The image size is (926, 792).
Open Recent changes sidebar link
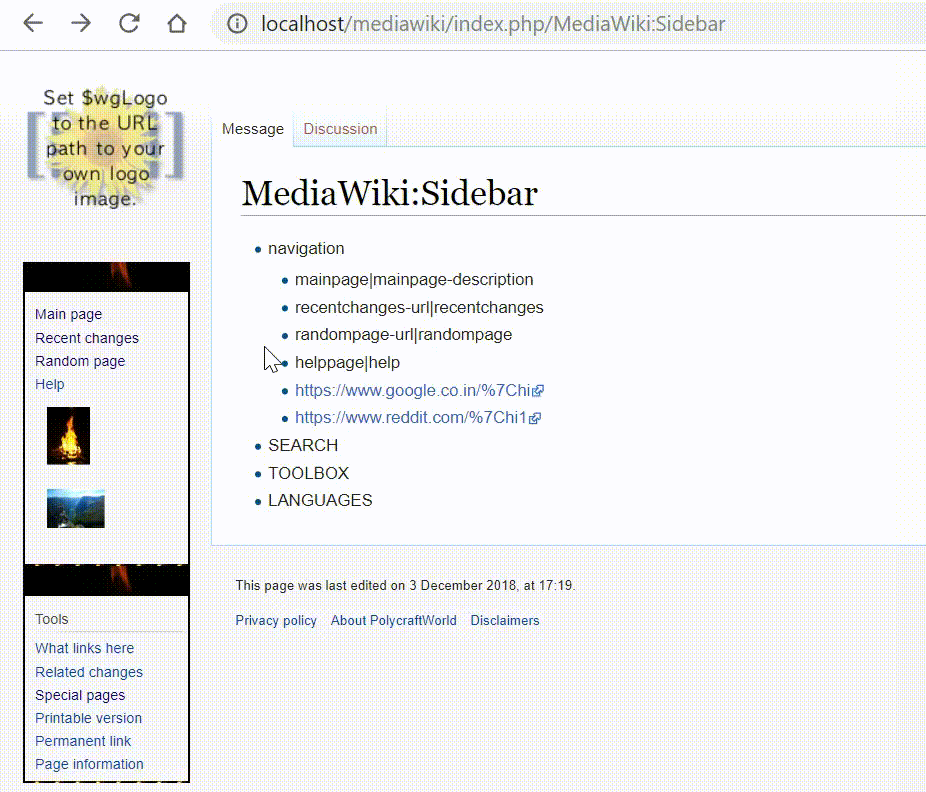pyautogui.click(x=87, y=338)
